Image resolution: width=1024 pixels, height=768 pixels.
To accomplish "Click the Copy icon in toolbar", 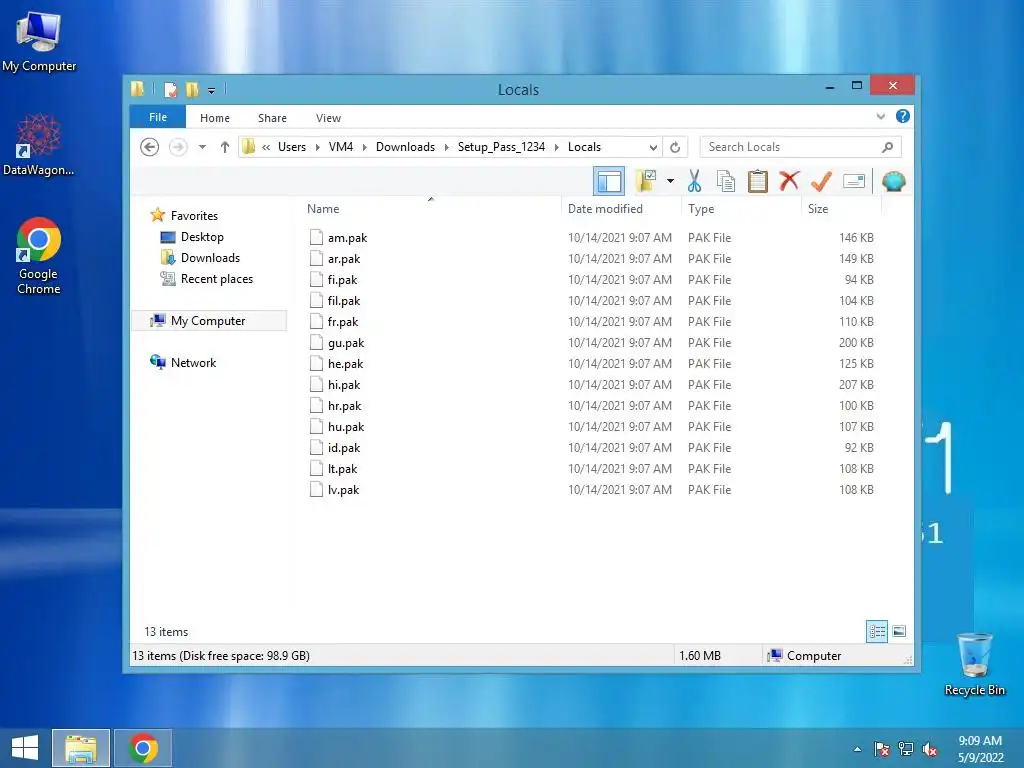I will [x=726, y=181].
